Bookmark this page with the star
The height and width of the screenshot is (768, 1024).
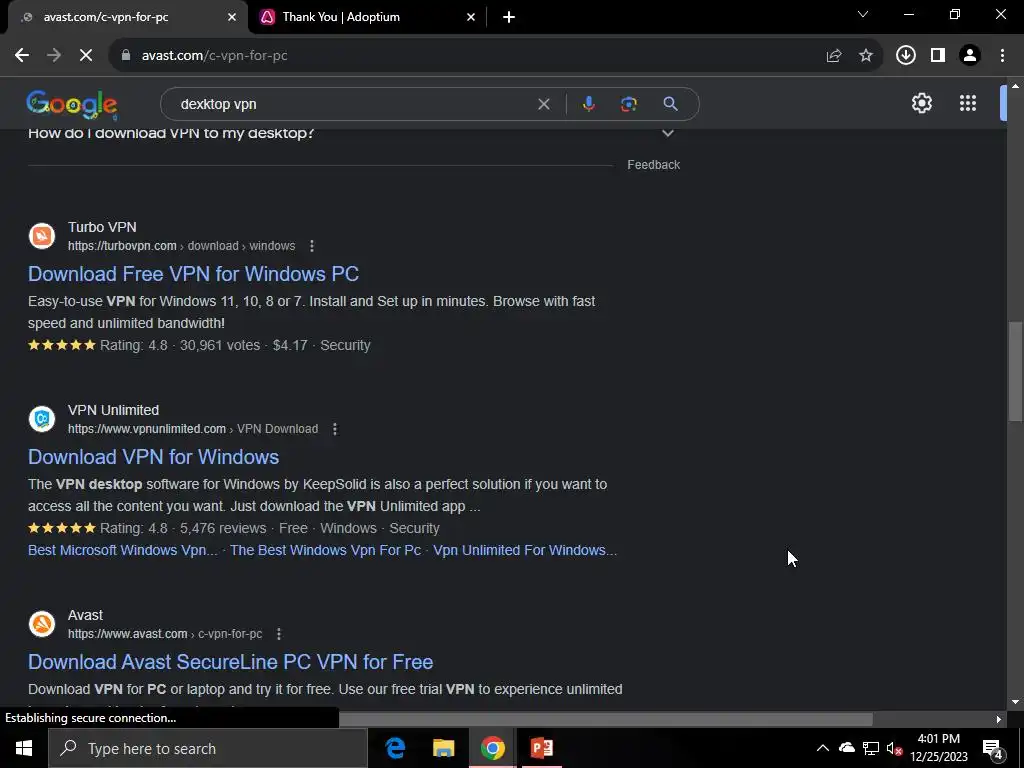point(865,56)
